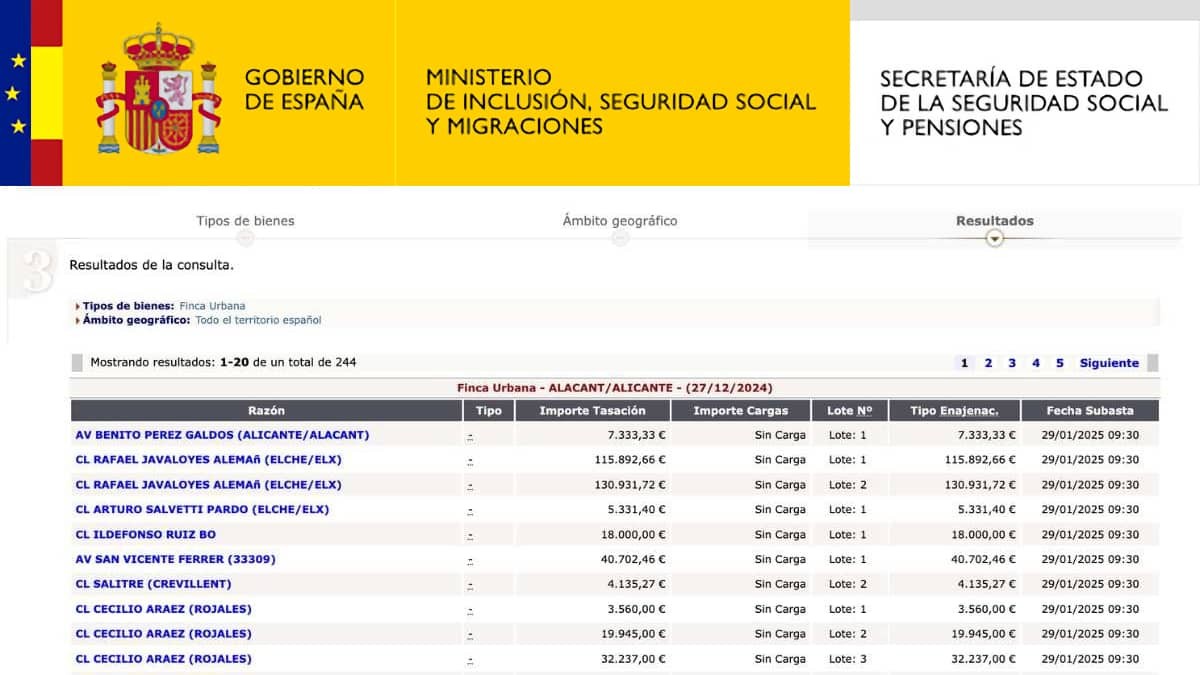Expand the Ámbito geográfico filter summary
1200x675 pixels.
tap(137, 320)
